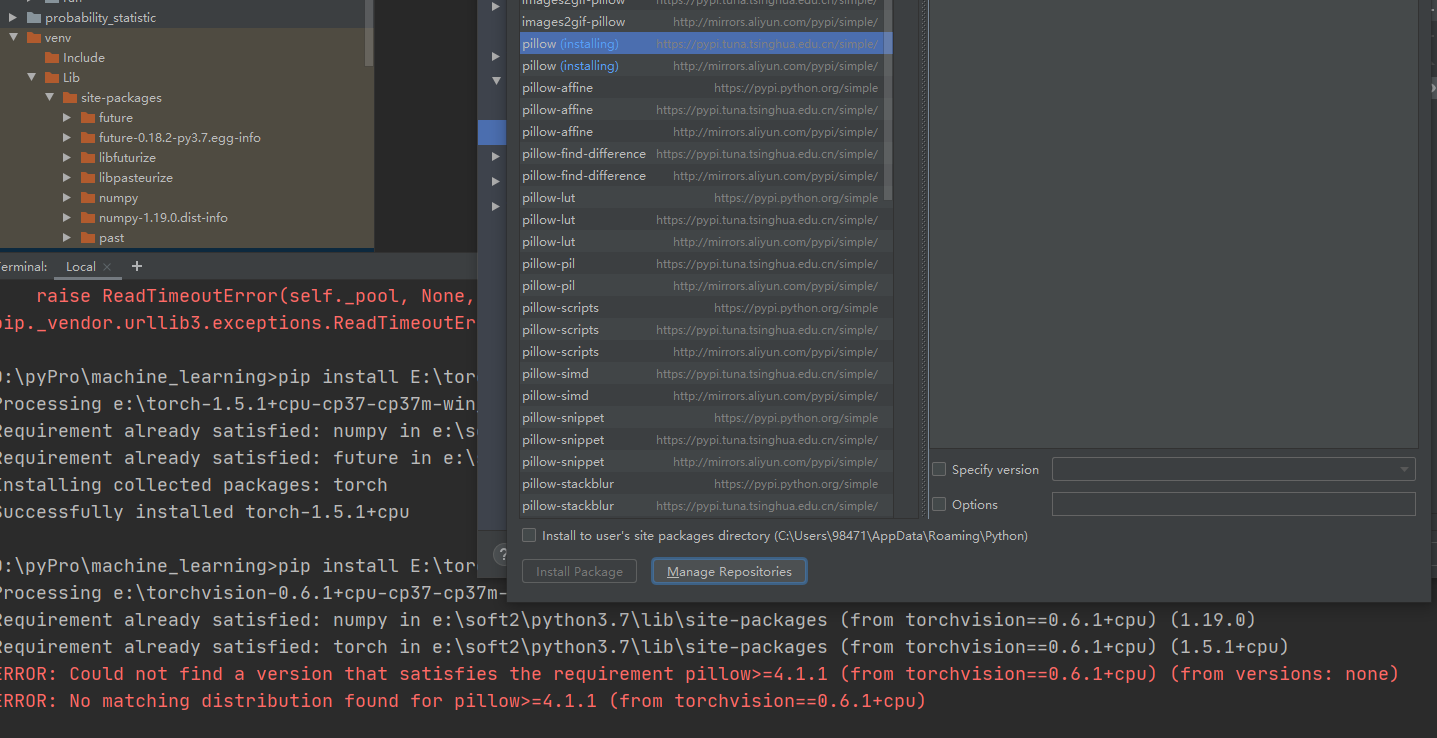
Task: Close the Local terminal tab with x
Action: point(108,267)
